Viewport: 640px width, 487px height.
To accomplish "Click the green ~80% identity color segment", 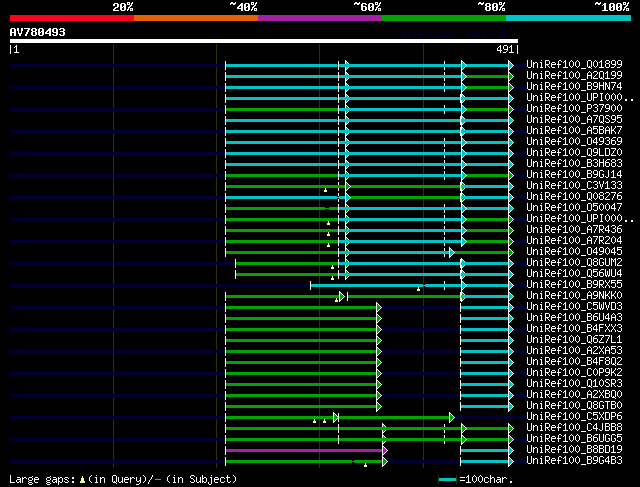I will pyautogui.click(x=444, y=18).
